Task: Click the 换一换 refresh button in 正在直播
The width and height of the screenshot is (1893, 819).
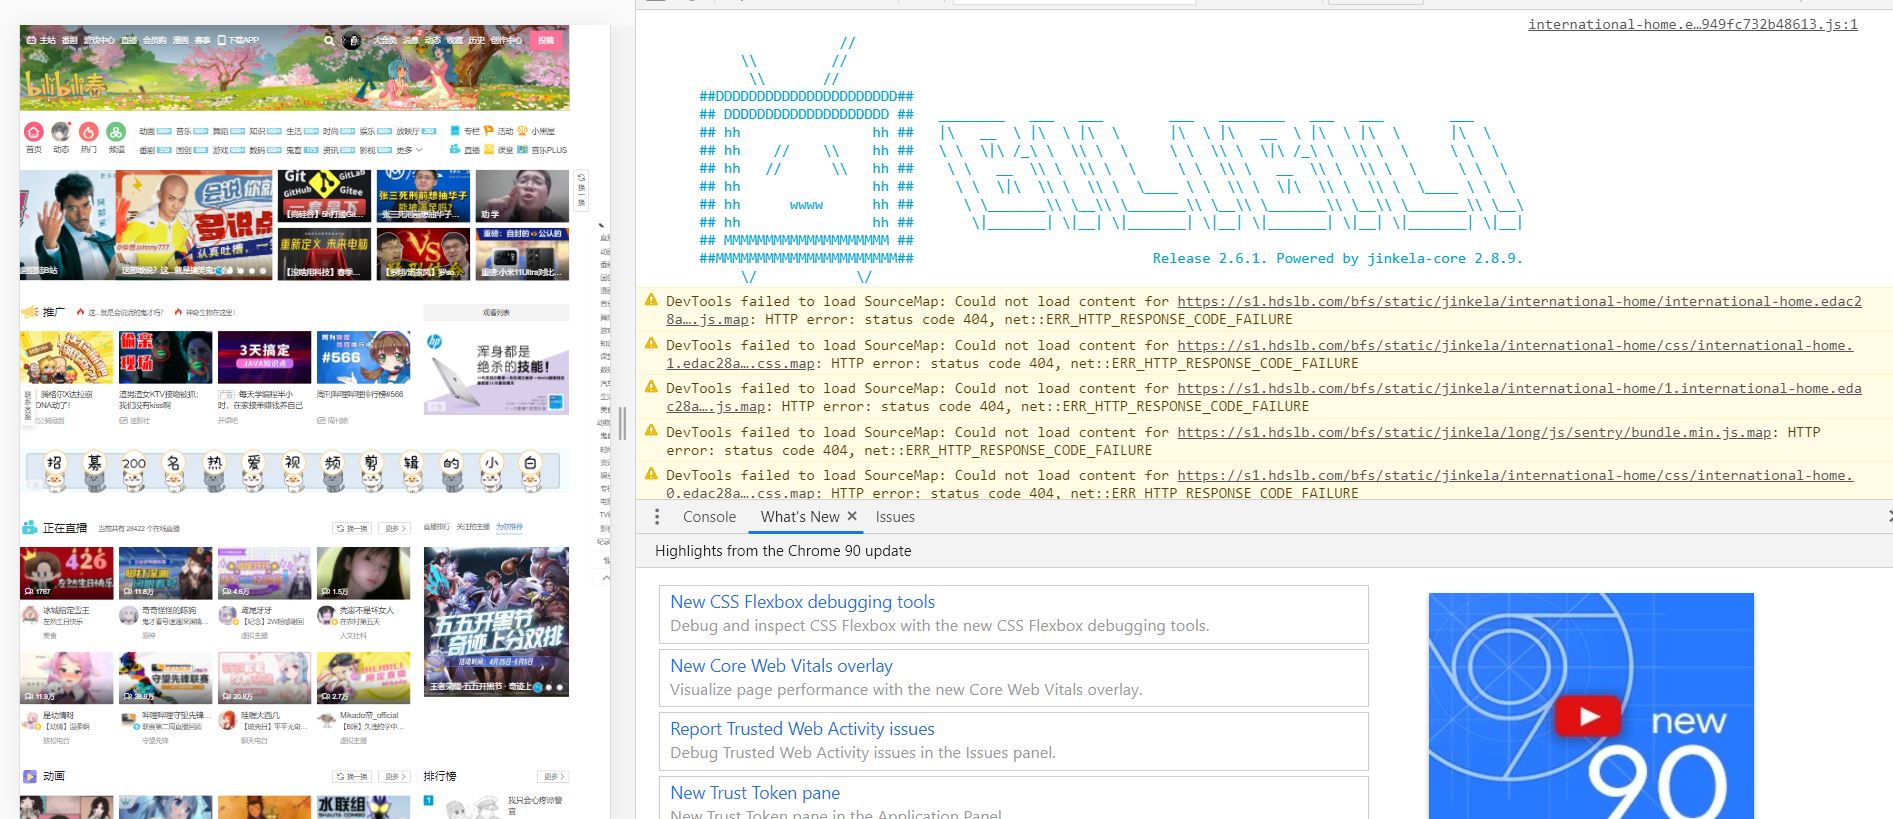Action: pyautogui.click(x=352, y=528)
